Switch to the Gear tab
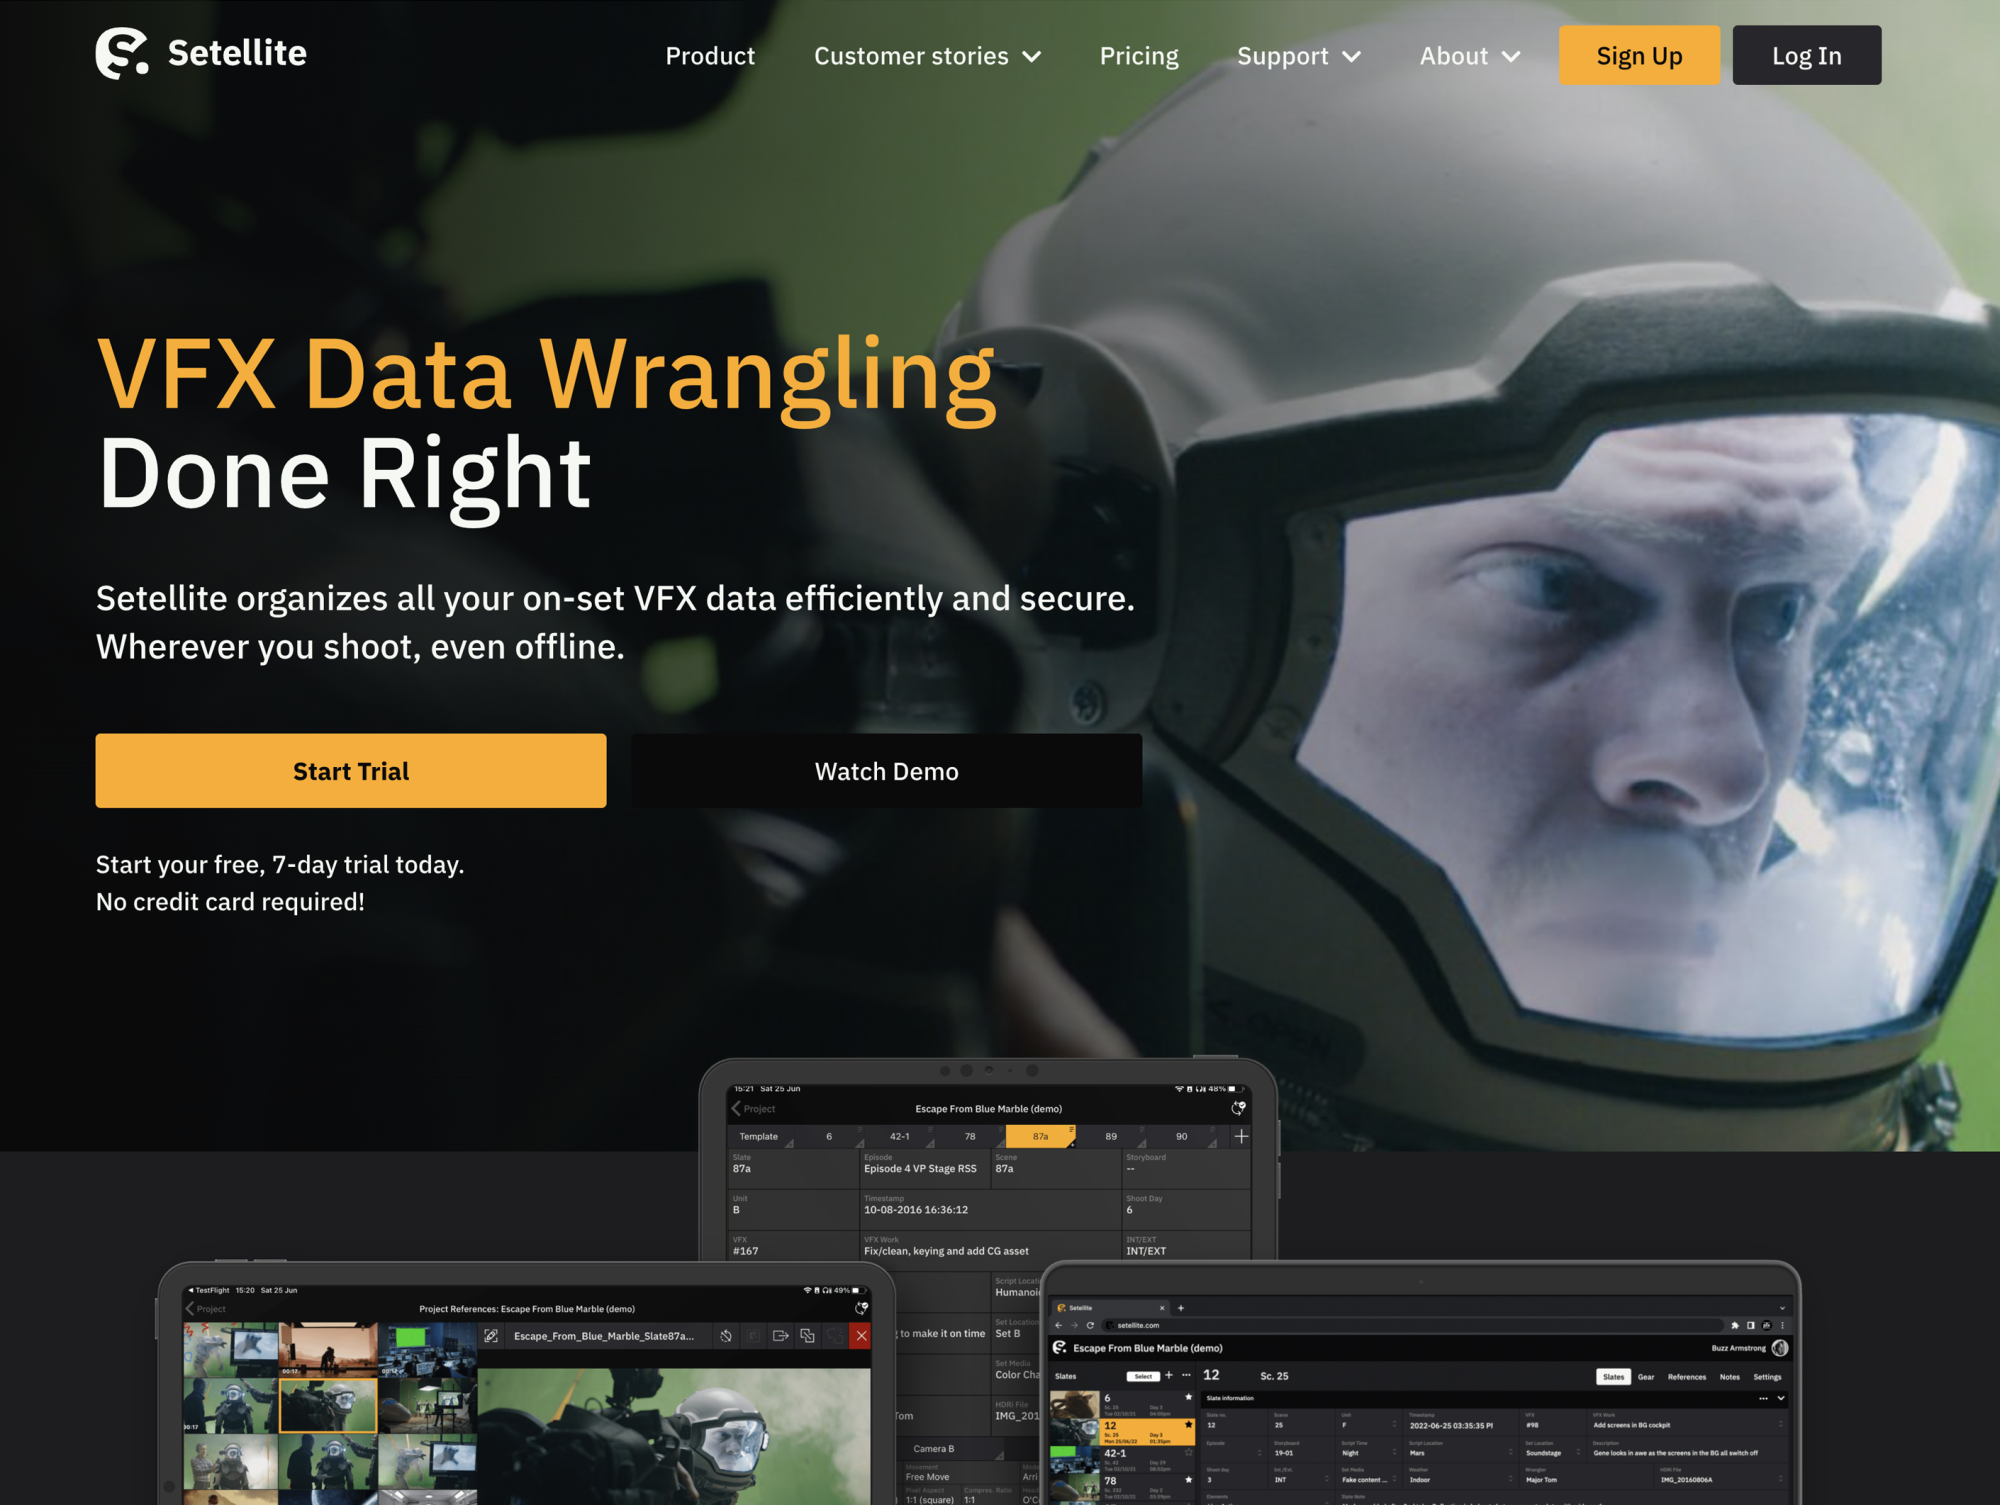The image size is (2000, 1505). 1646,1377
